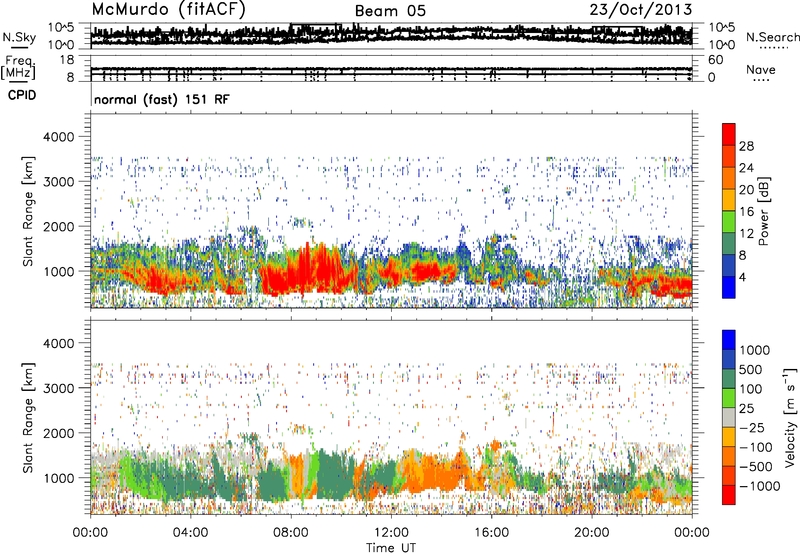Click '-1000' velocity colorbar tick

pos(760,486)
